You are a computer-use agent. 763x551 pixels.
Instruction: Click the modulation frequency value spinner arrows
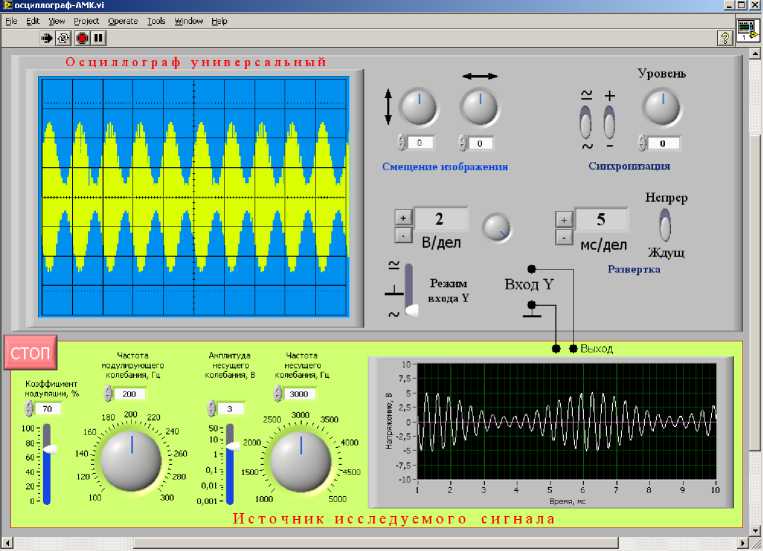(x=110, y=394)
